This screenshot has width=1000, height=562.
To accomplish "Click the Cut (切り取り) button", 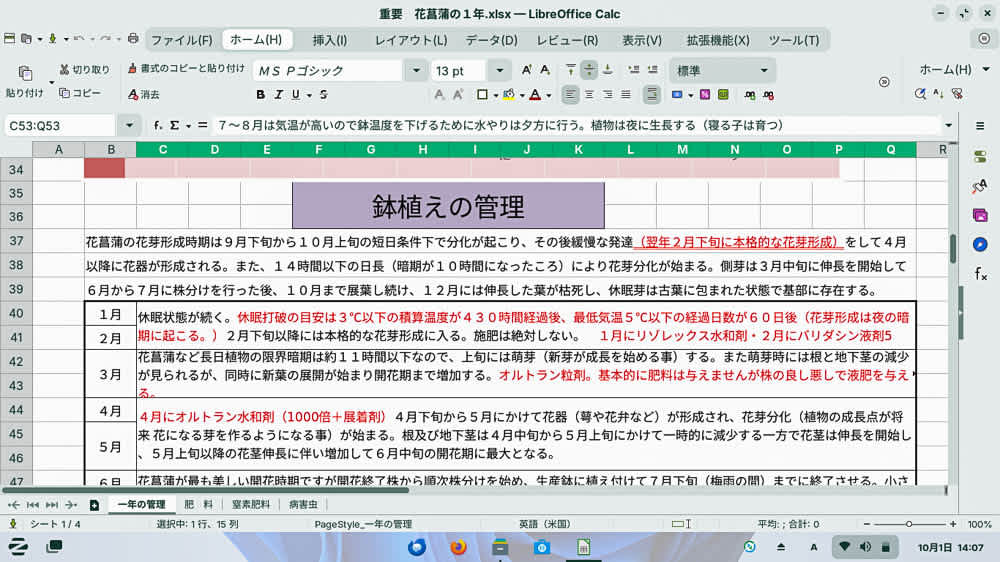I will tap(84, 70).
